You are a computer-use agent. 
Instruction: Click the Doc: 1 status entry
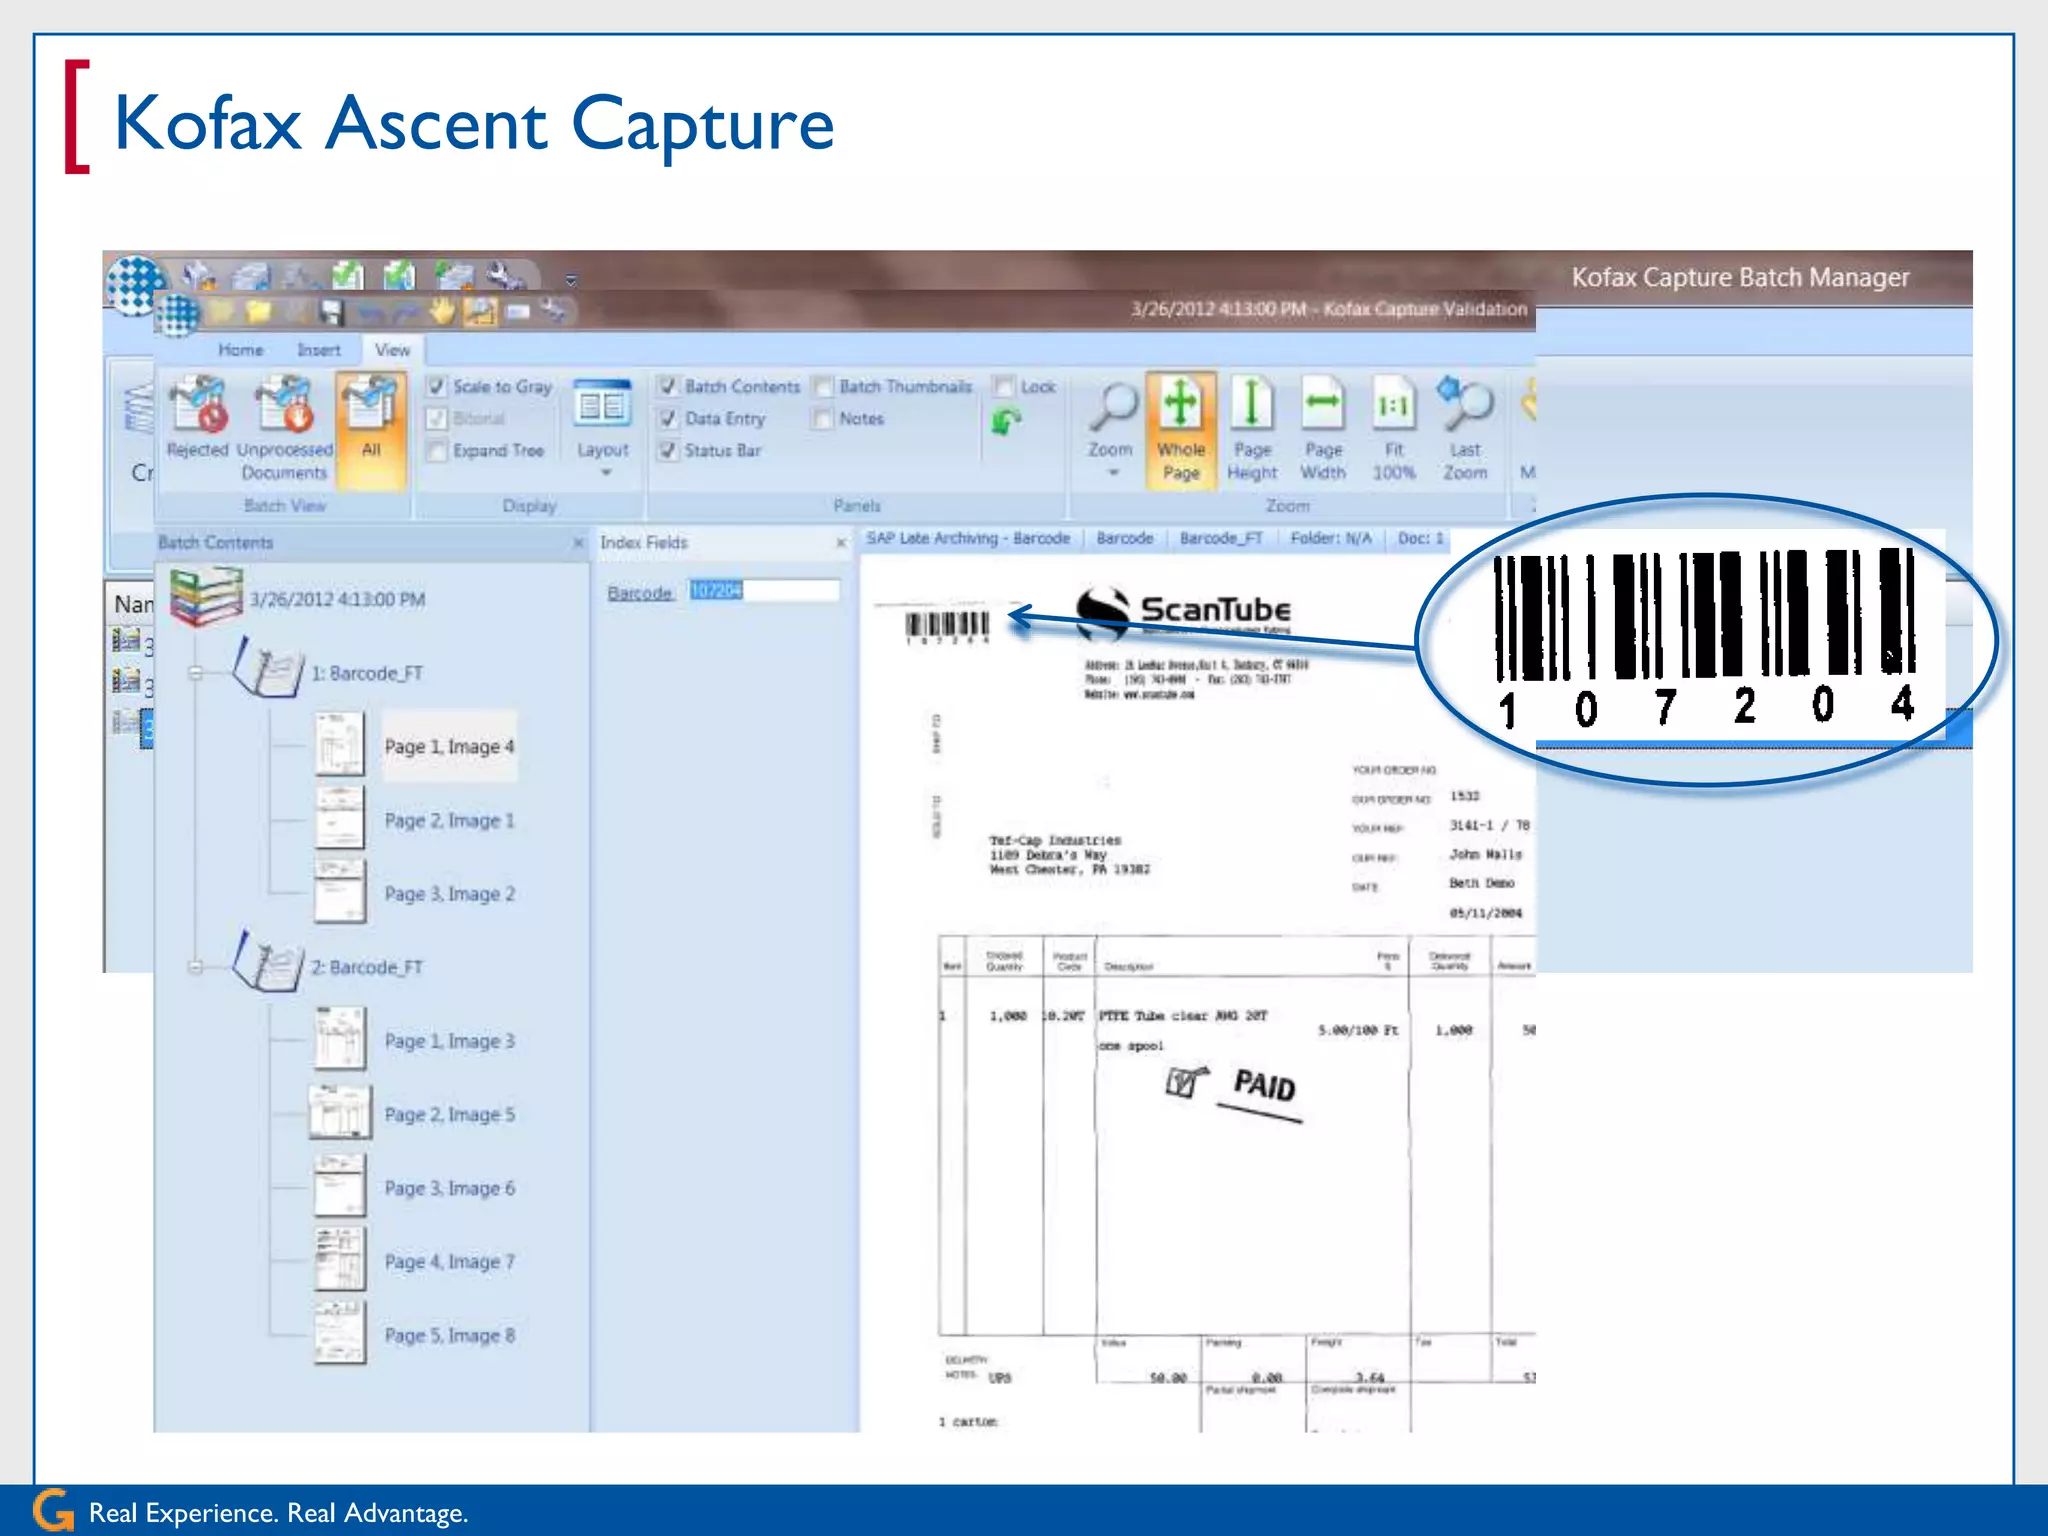coord(1421,539)
